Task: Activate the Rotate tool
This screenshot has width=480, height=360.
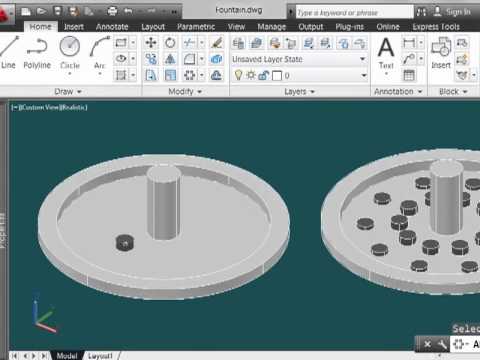Action: (170, 43)
